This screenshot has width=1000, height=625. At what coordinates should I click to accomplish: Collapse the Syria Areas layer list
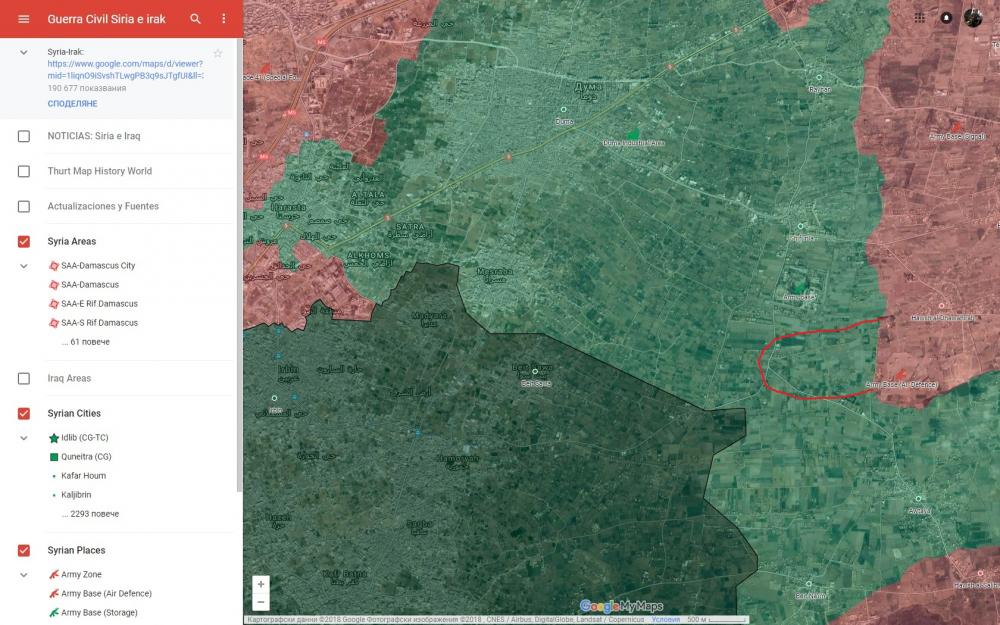click(x=24, y=266)
